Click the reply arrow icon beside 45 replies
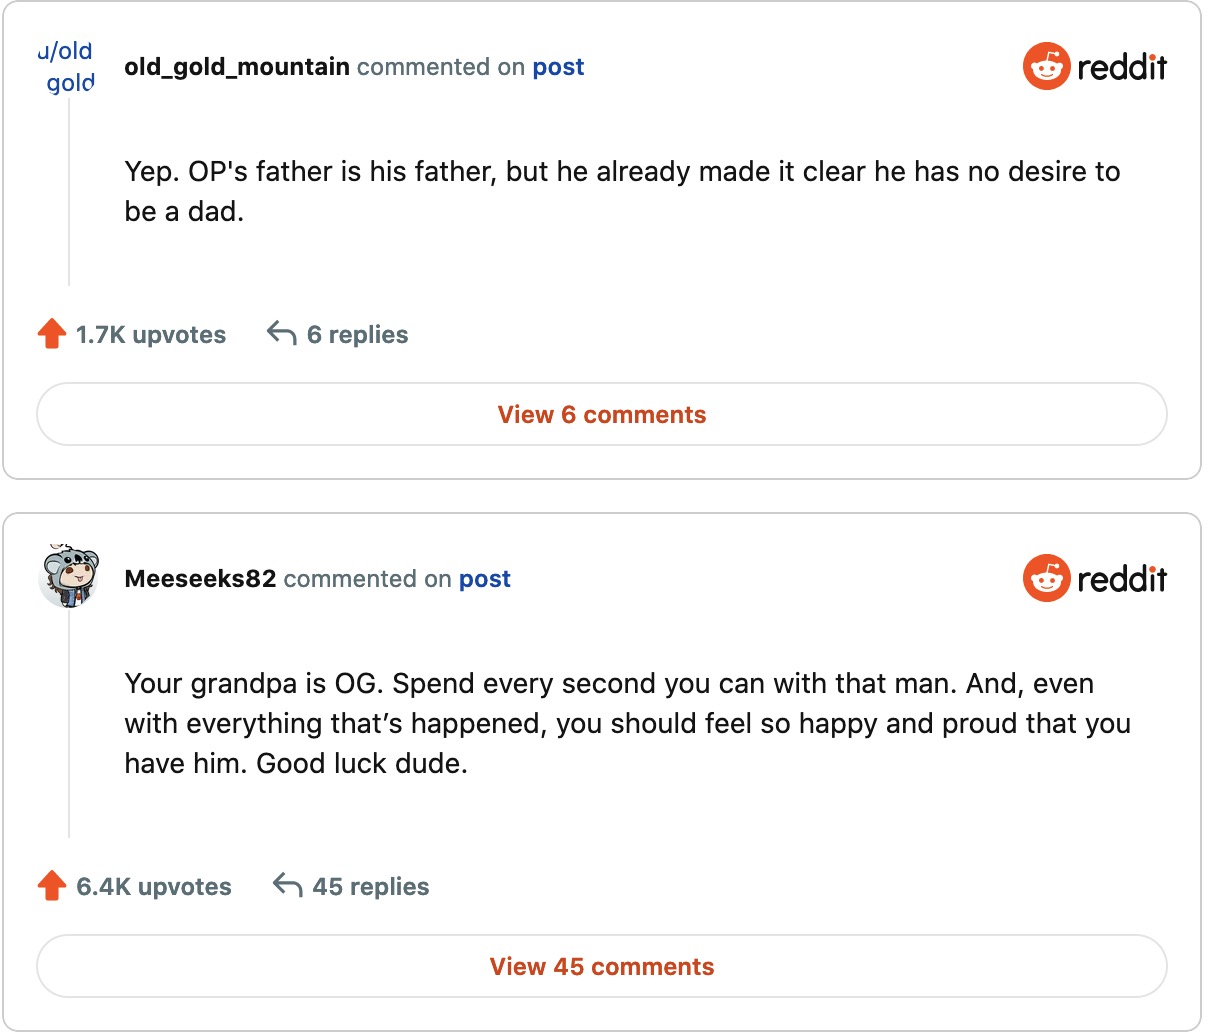This screenshot has height=1034, width=1210. coord(288,885)
